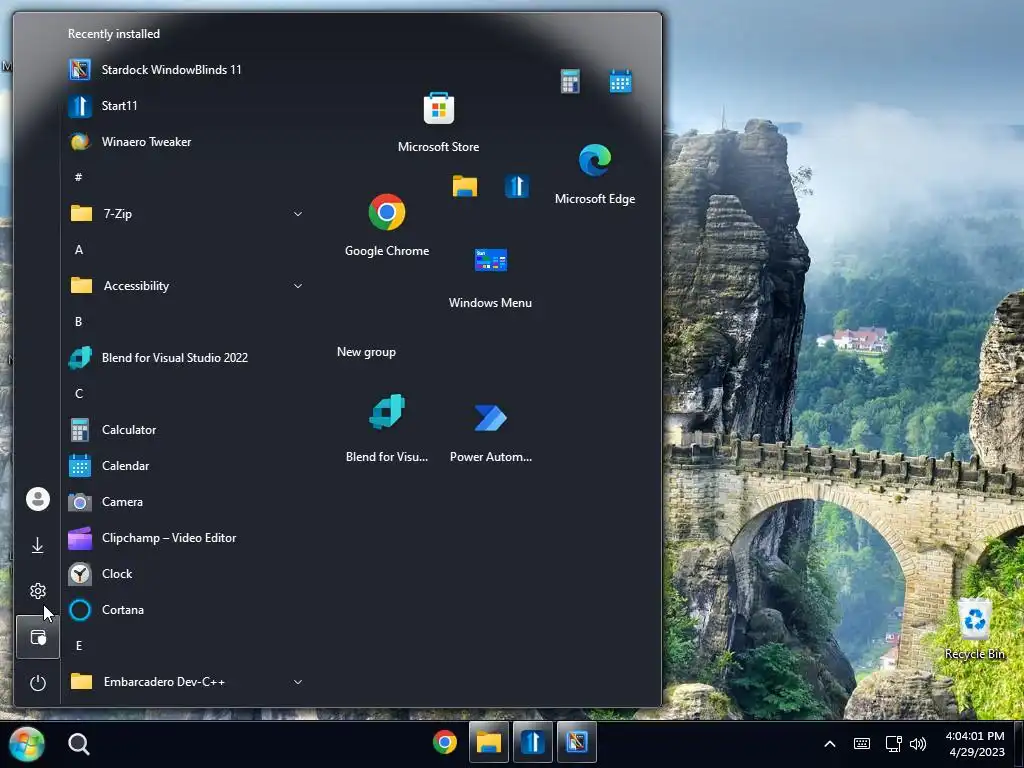Open the user account icon in sidebar
Image resolution: width=1024 pixels, height=768 pixels.
click(x=38, y=499)
